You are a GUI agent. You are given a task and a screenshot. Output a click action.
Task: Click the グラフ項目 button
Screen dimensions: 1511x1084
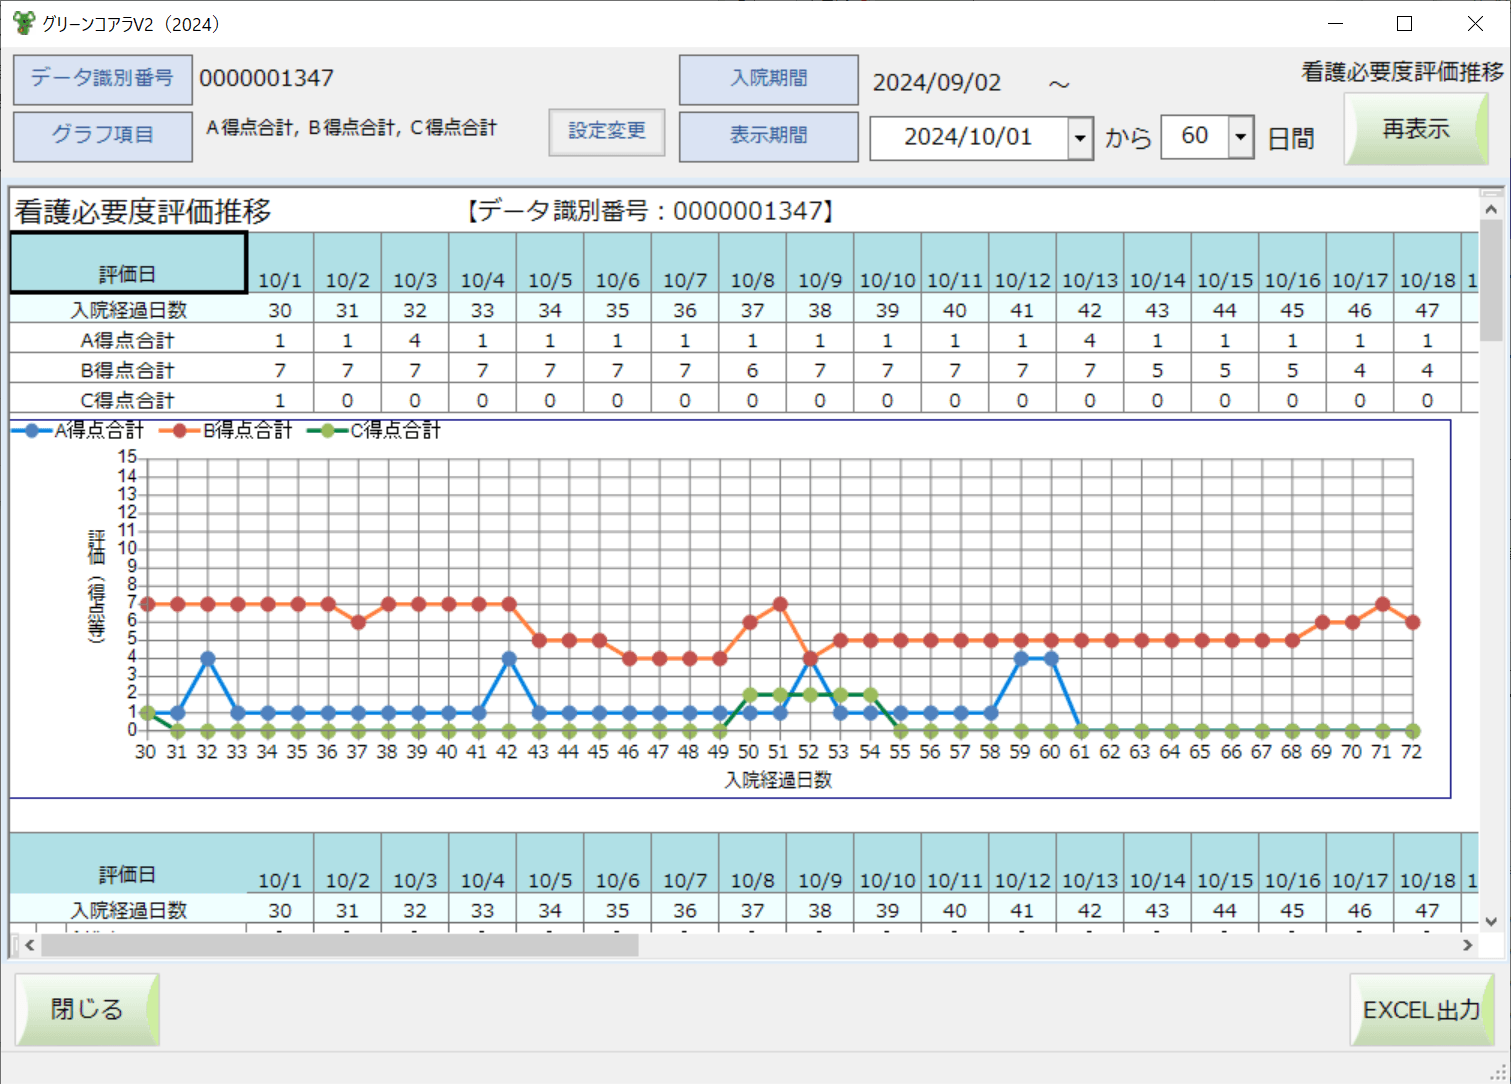[x=102, y=136]
